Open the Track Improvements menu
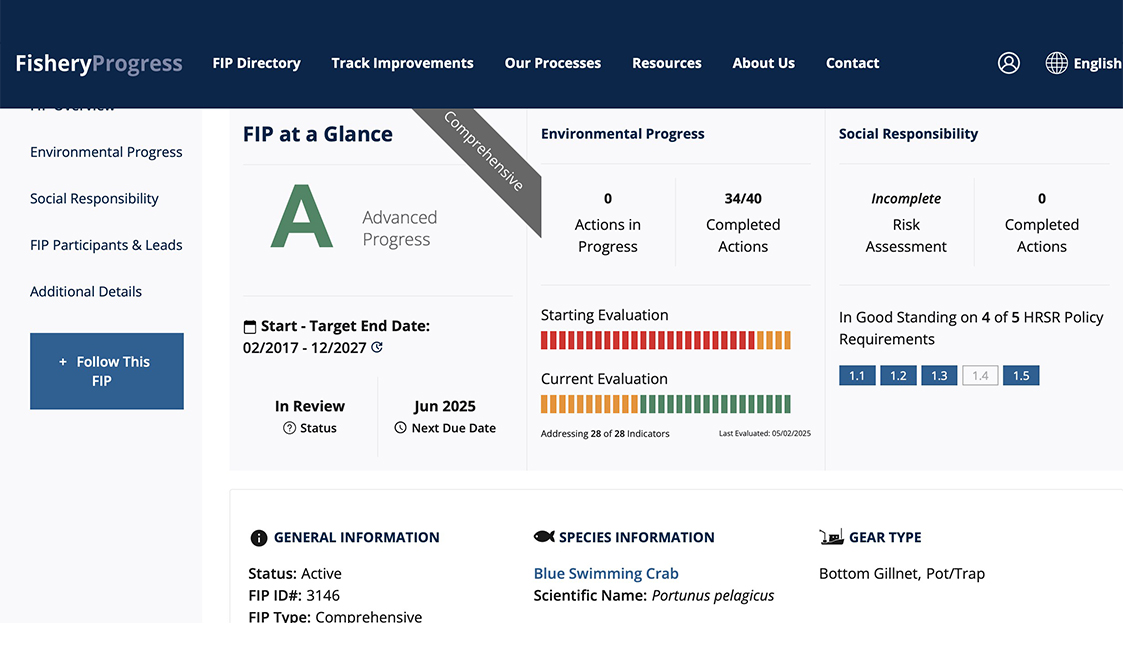The image size is (1123, 645). pos(402,63)
